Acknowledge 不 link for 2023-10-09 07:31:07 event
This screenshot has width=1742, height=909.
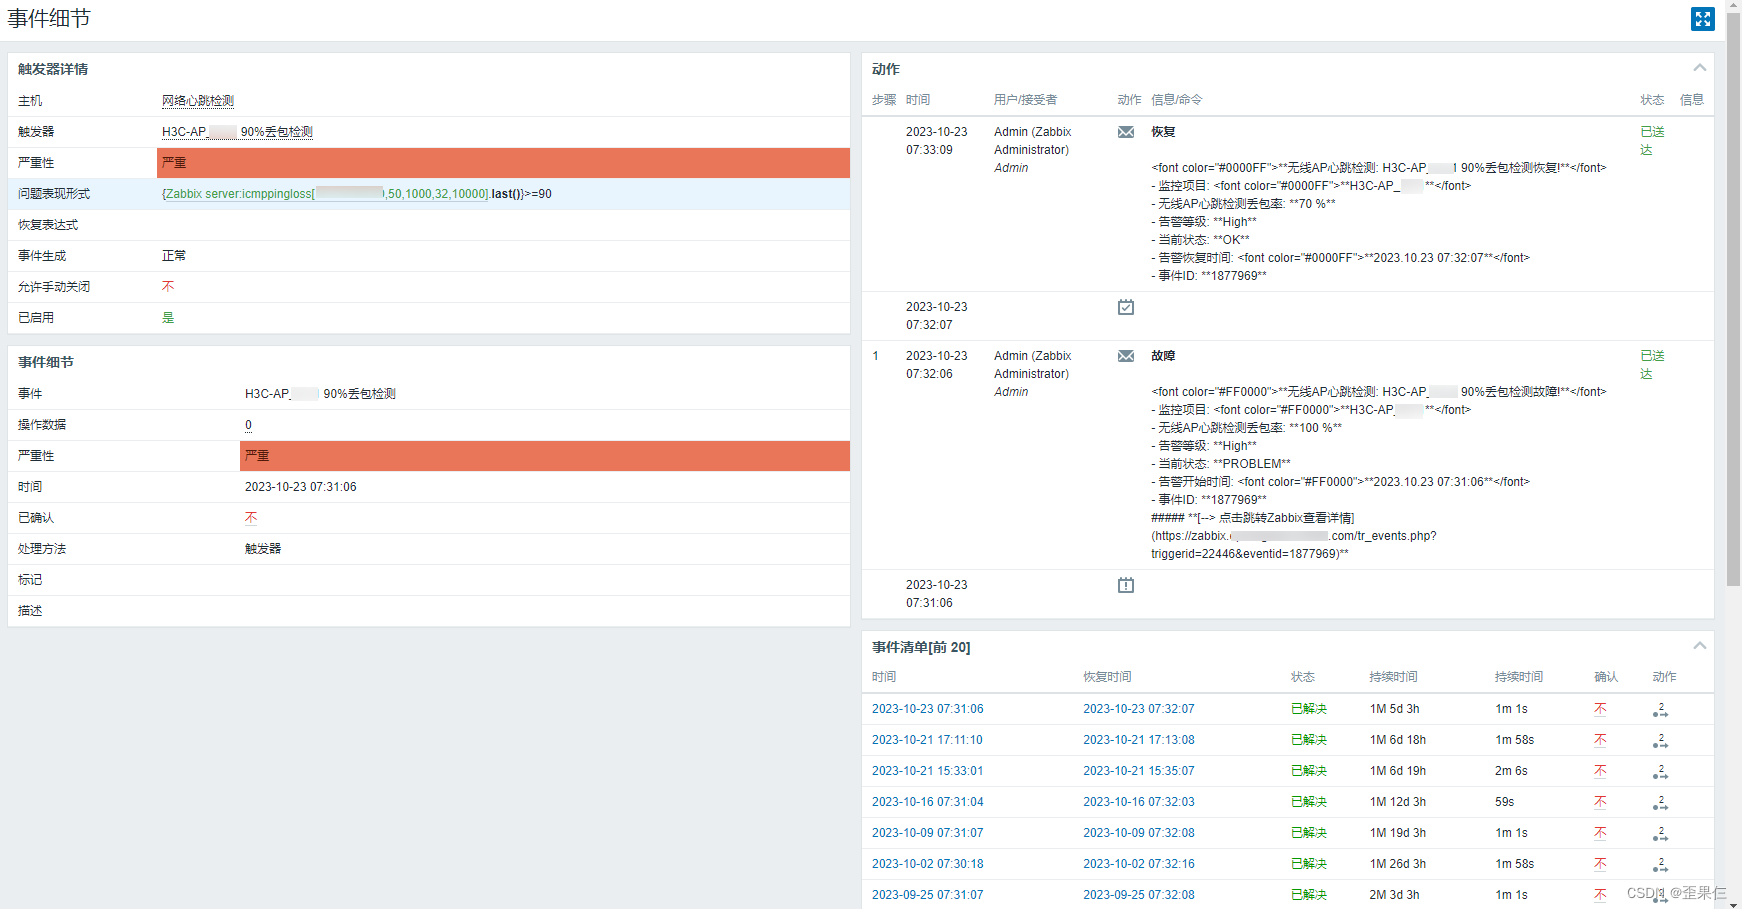coord(1600,833)
